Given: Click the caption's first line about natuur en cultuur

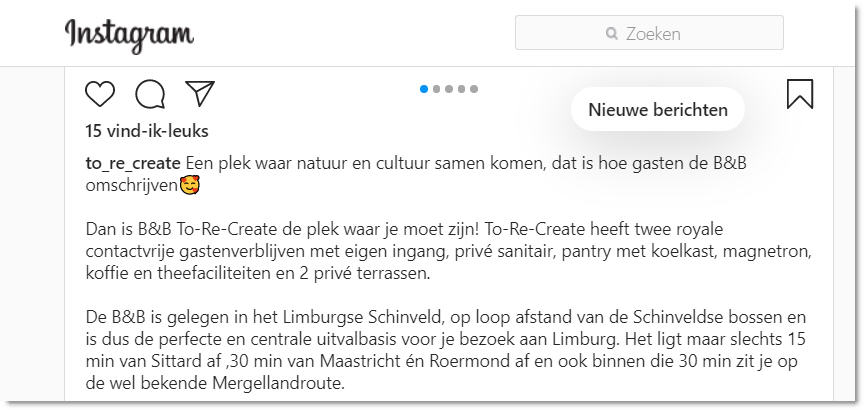Looking at the screenshot, I should coord(466,164).
